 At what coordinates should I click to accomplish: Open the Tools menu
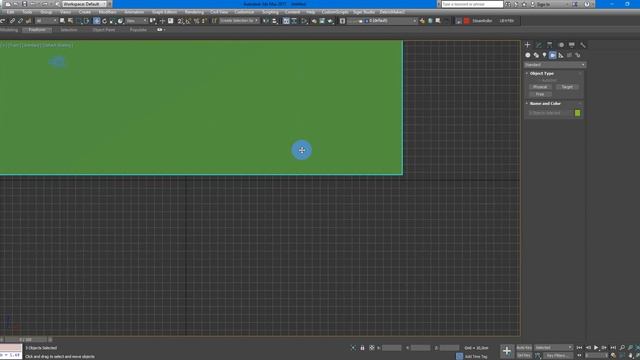point(27,12)
